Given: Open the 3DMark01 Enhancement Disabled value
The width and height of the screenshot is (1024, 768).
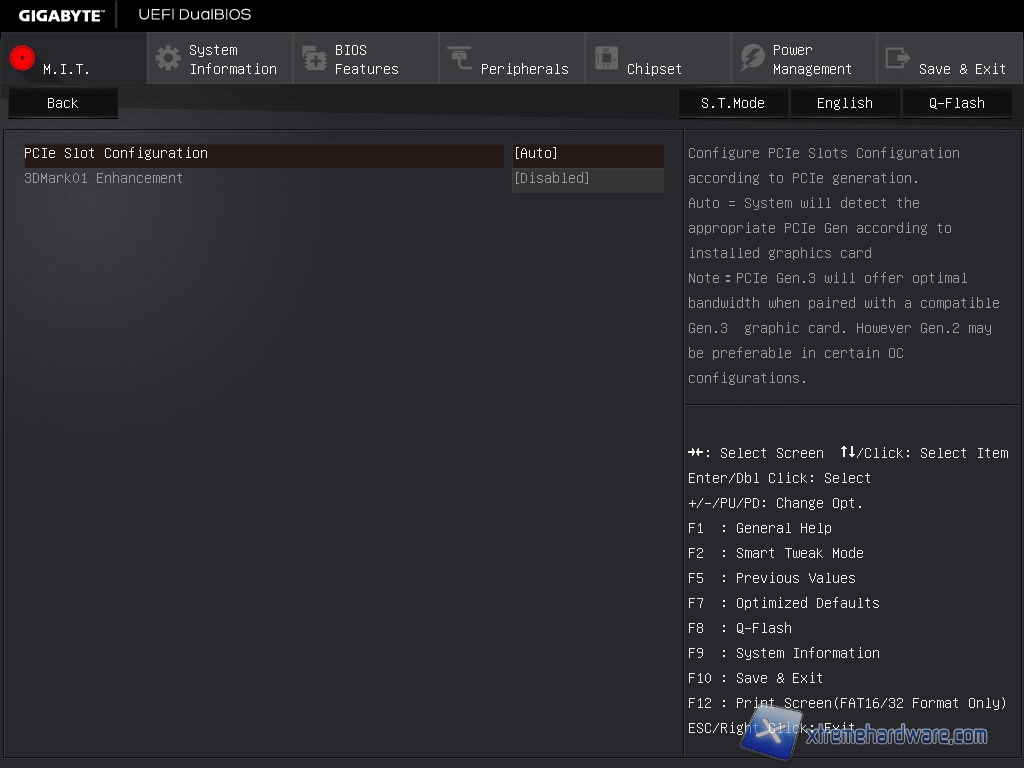Looking at the screenshot, I should [587, 179].
